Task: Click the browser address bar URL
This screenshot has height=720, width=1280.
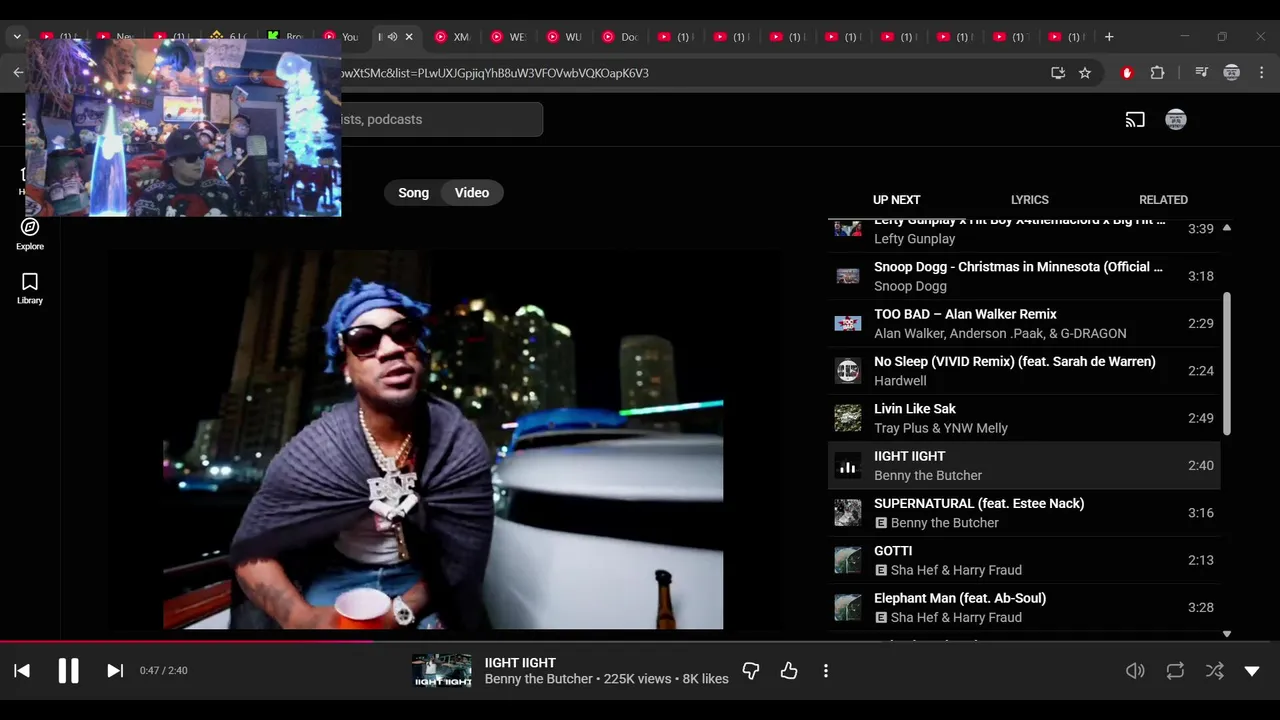Action: click(x=494, y=73)
